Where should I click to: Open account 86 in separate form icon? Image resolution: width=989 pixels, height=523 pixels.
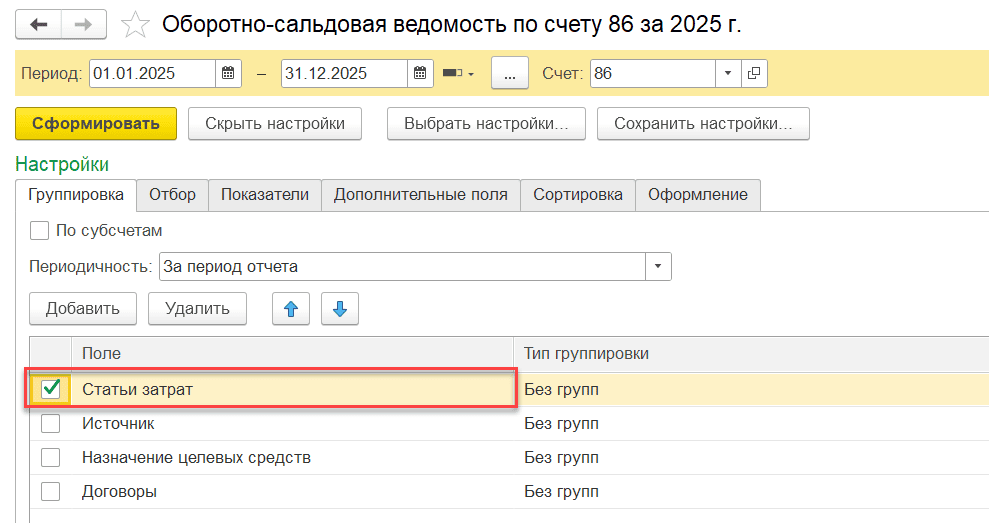click(754, 73)
